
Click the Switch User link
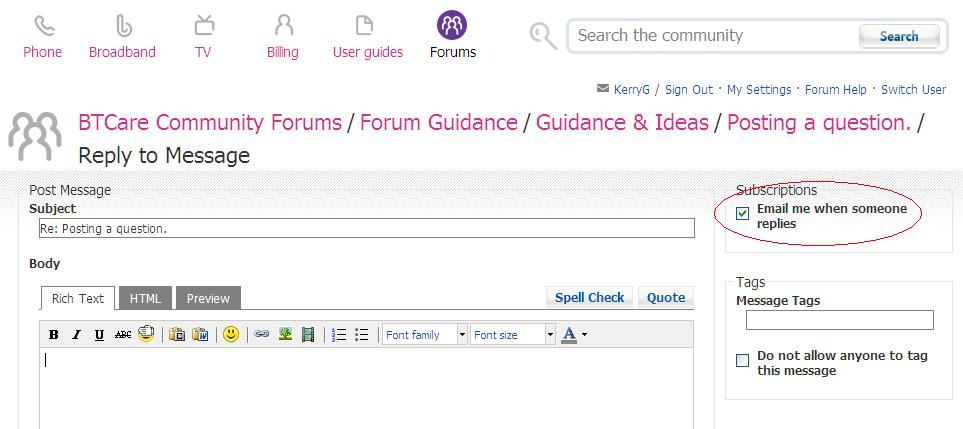point(913,90)
